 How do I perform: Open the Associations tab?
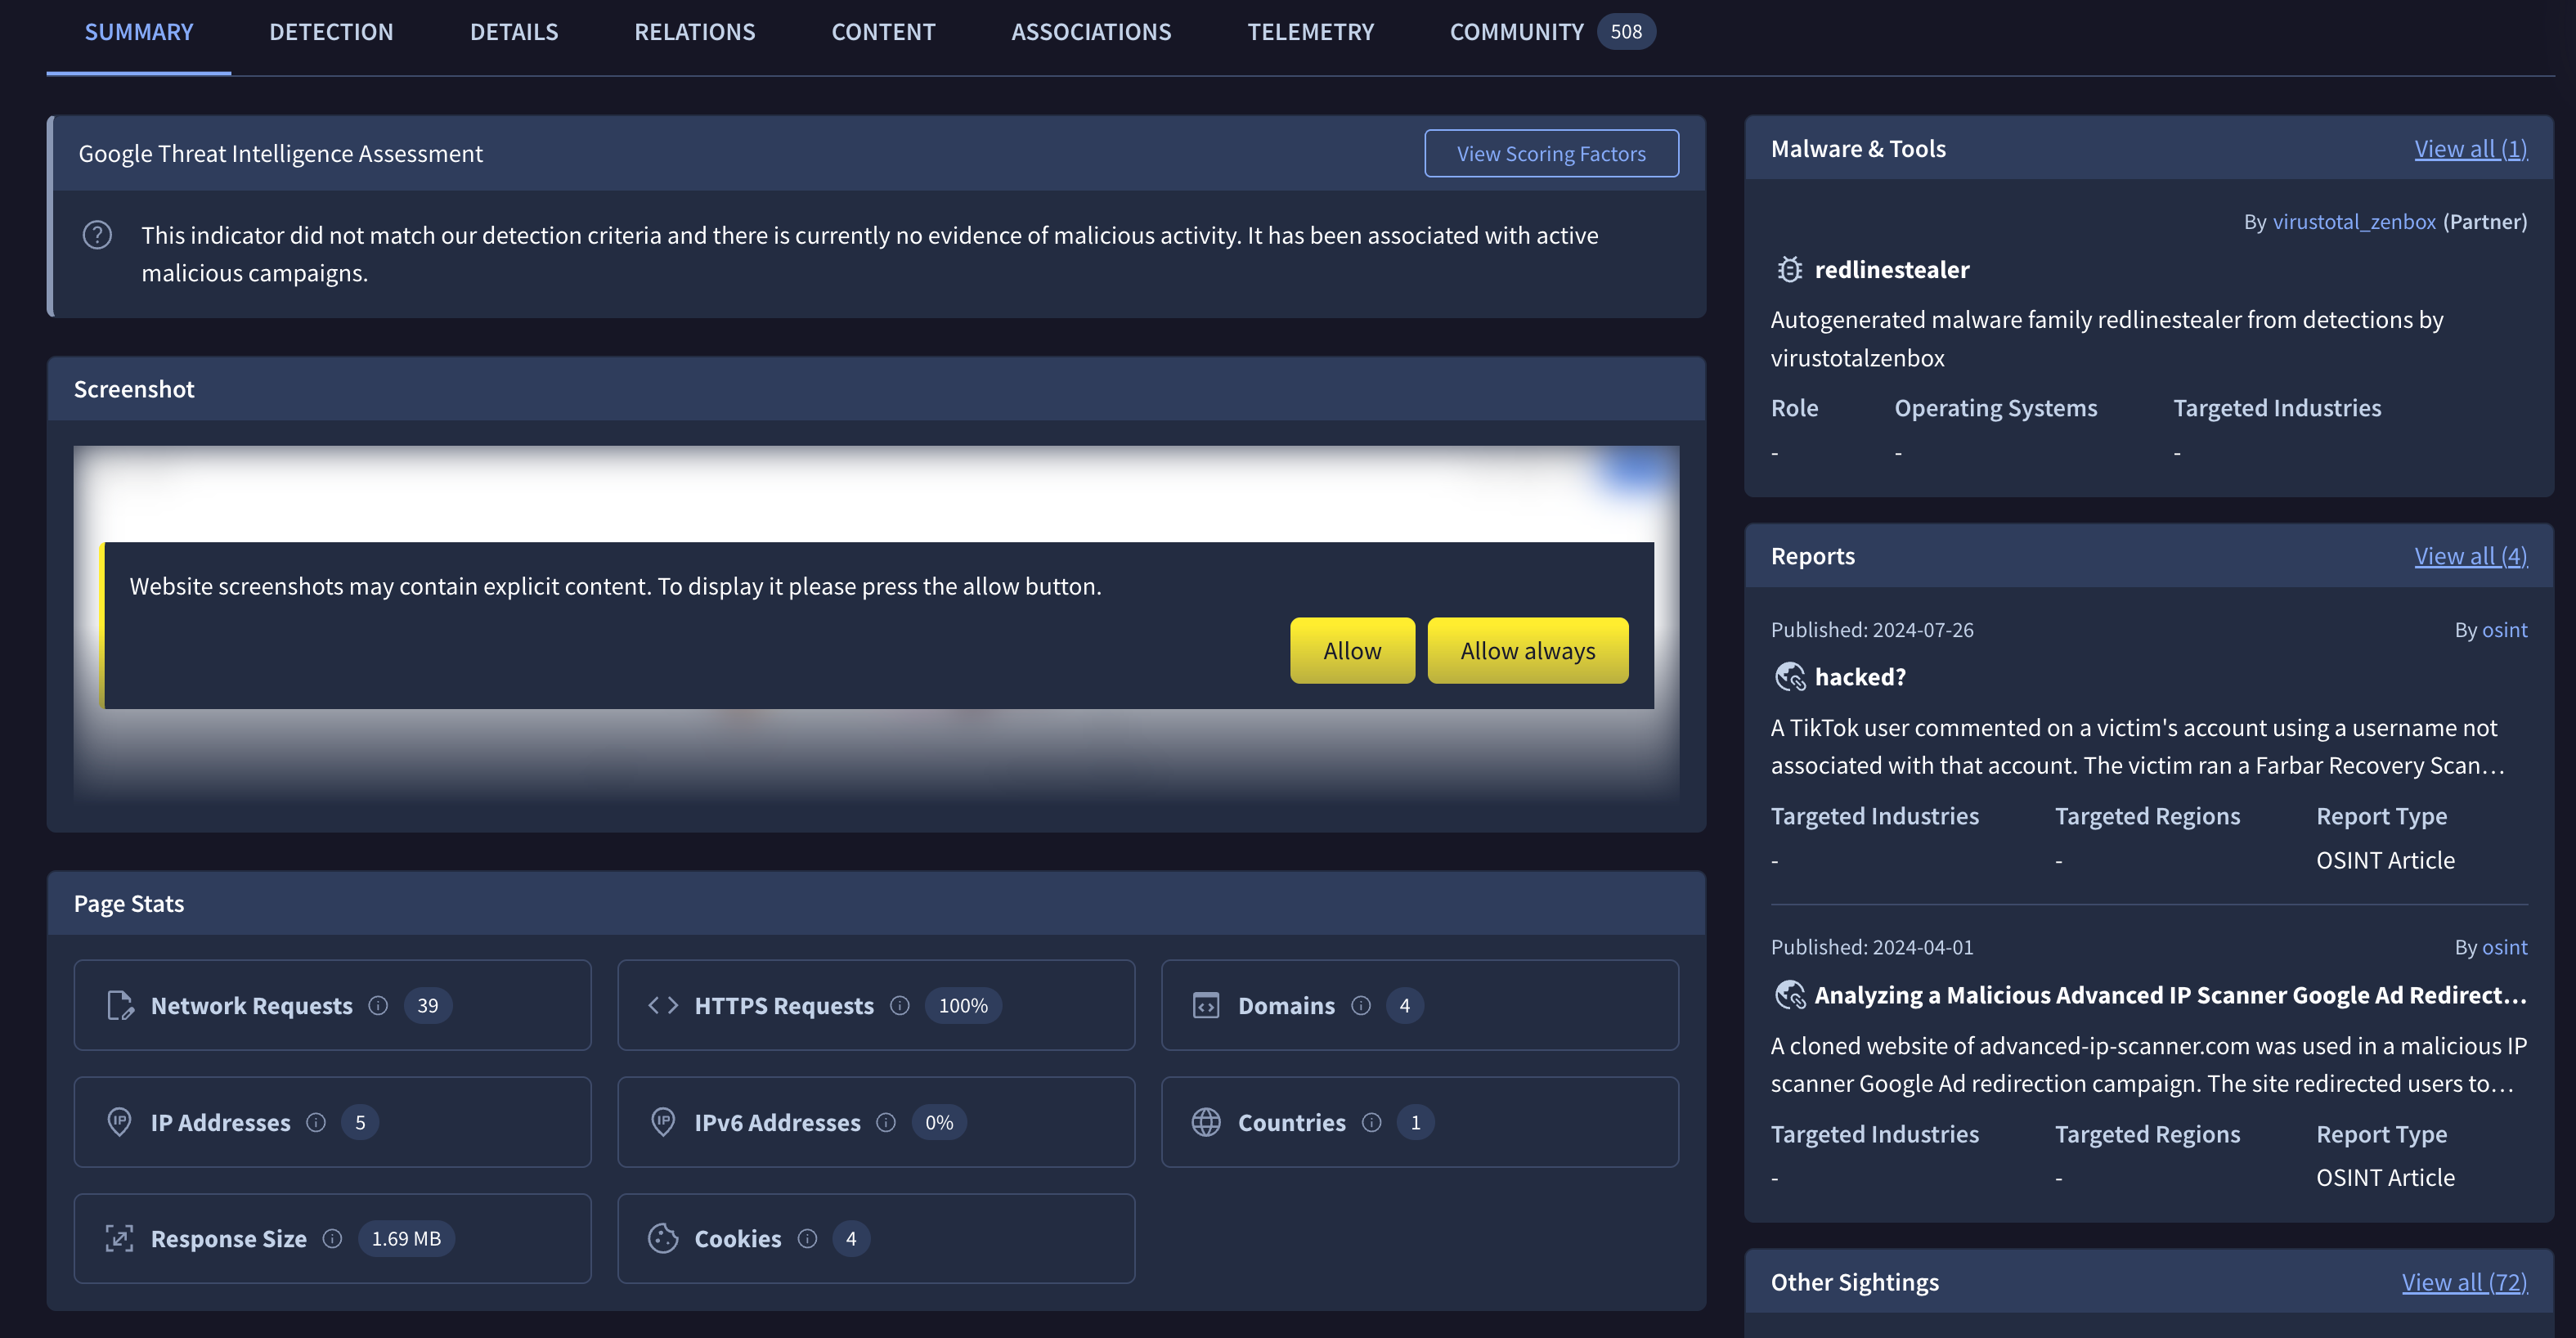tap(1091, 32)
